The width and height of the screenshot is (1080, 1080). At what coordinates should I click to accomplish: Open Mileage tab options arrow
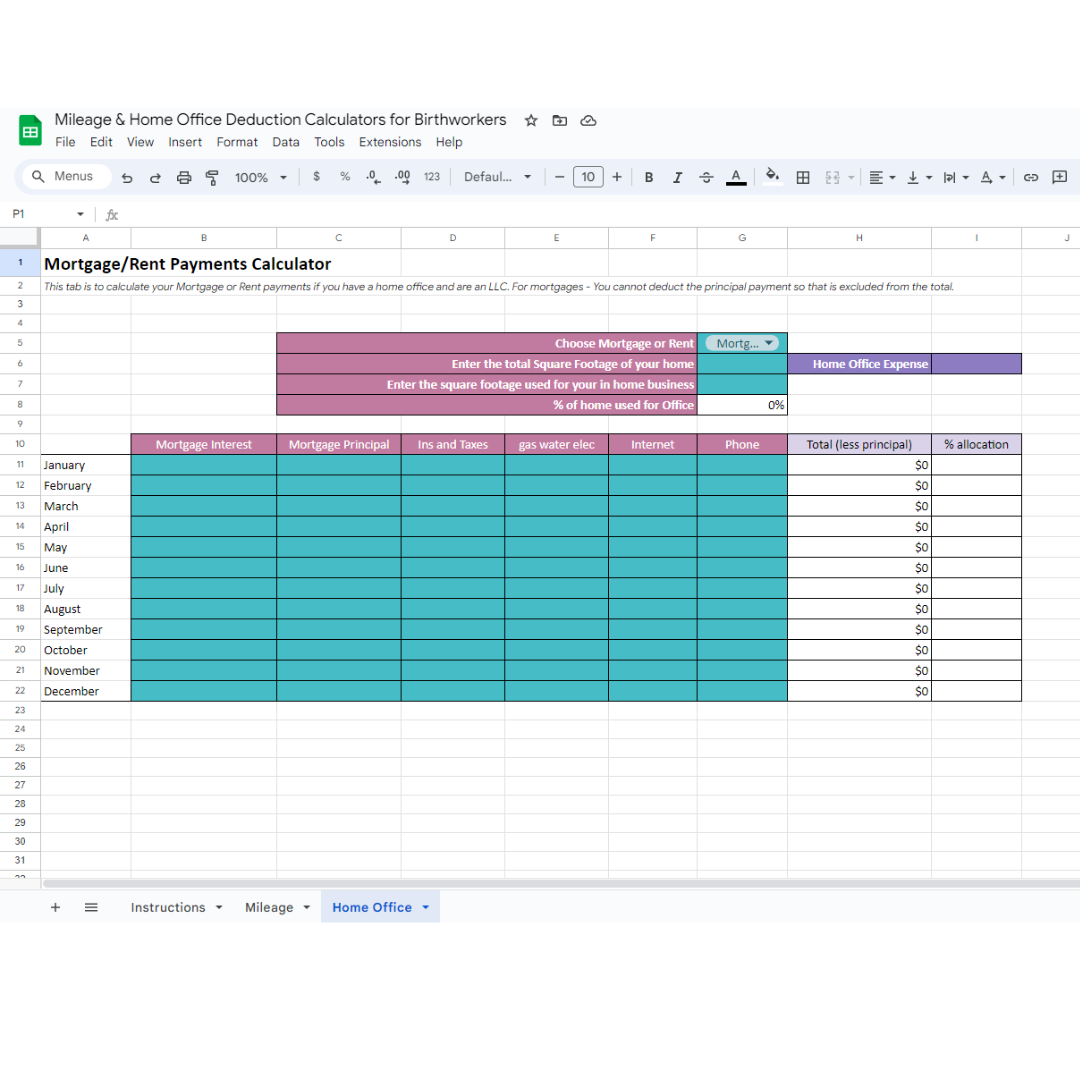[307, 907]
